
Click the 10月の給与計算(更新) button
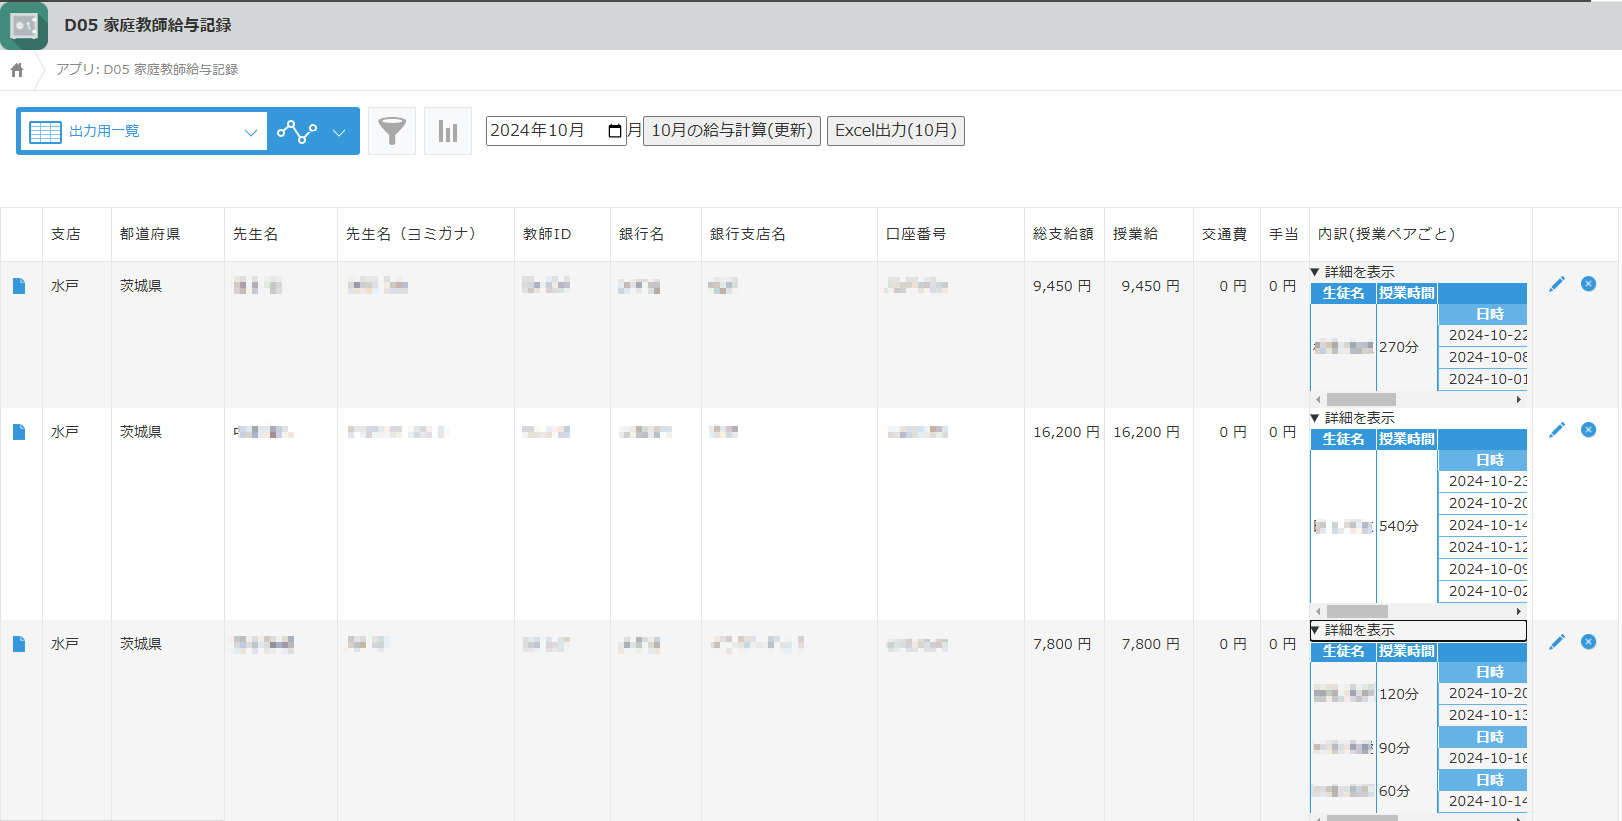pyautogui.click(x=731, y=131)
